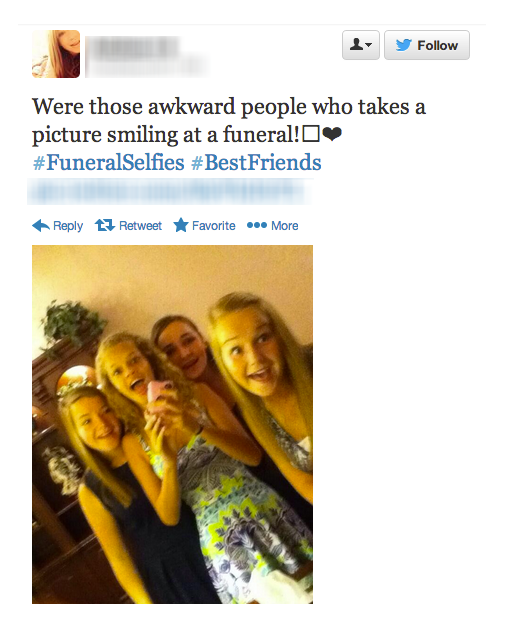Click the tweet text body
This screenshot has height=632, width=522.
229,120
